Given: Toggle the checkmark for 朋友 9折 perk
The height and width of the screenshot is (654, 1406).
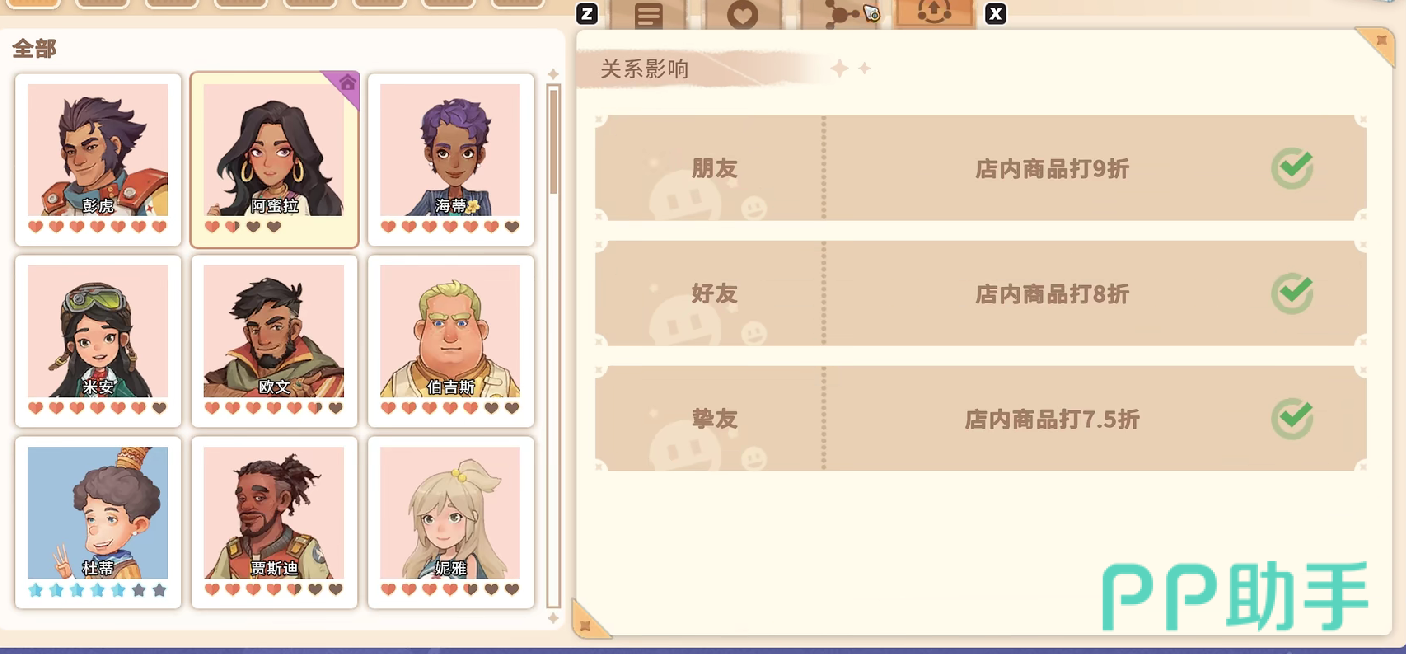Looking at the screenshot, I should coord(1292,168).
